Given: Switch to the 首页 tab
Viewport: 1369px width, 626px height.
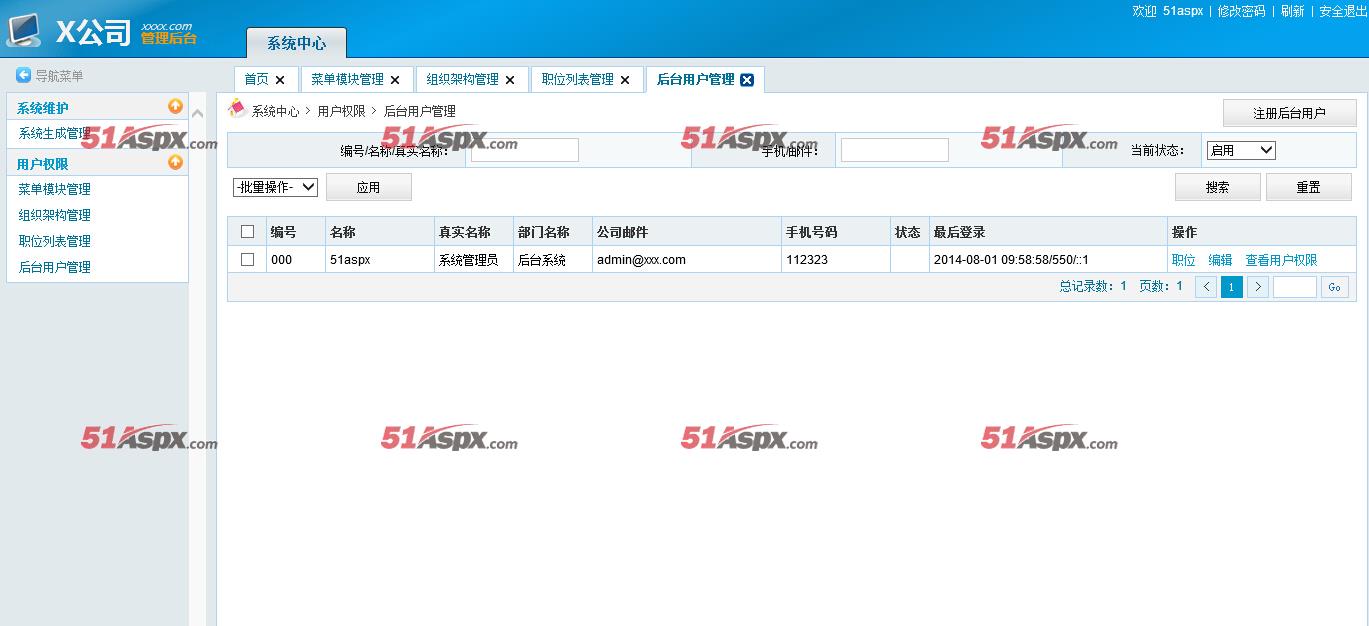Looking at the screenshot, I should (256, 79).
